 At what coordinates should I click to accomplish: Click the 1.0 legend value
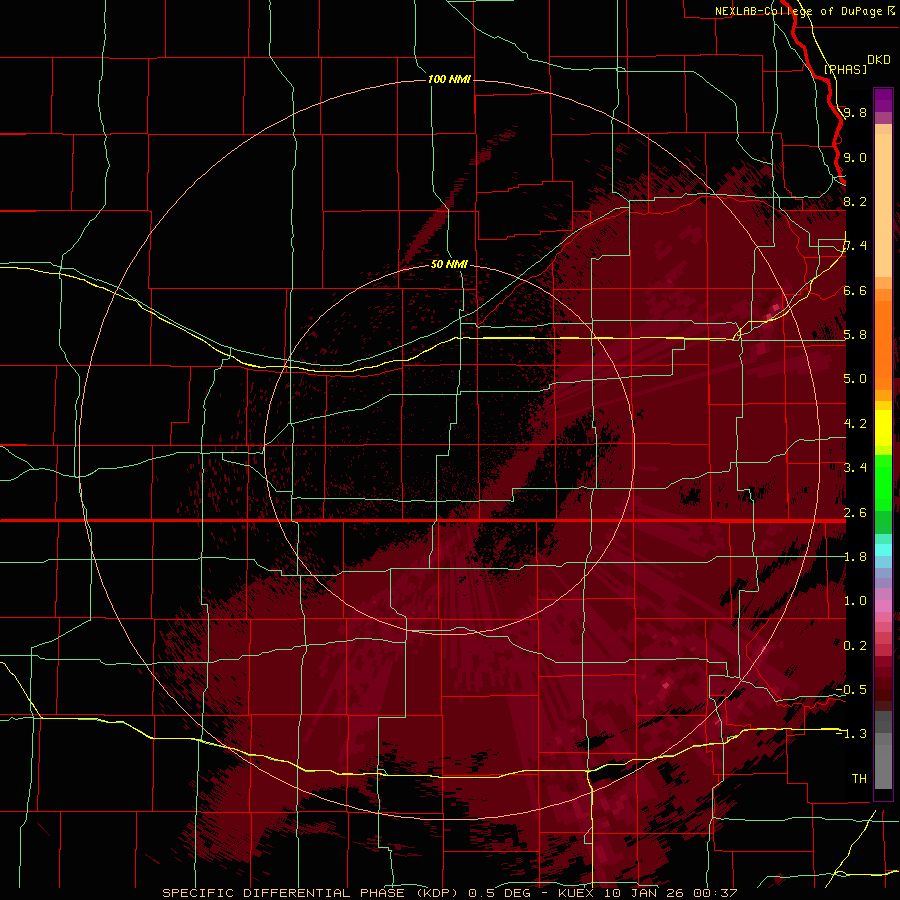coord(855,601)
